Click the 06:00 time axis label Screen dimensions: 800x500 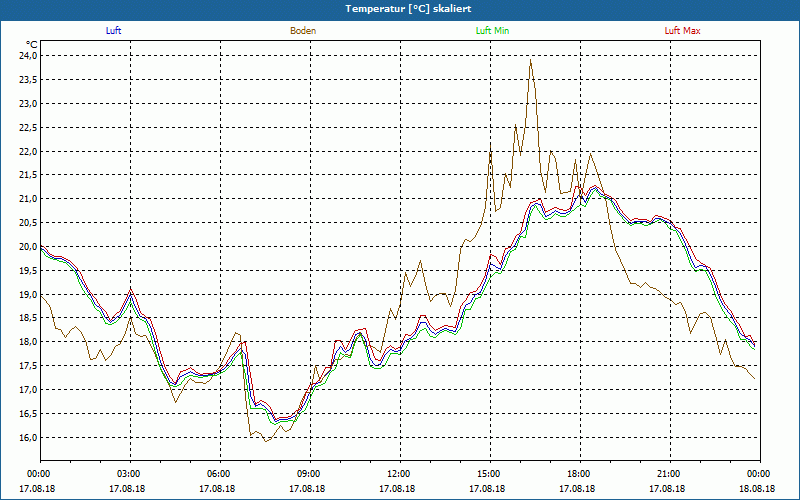coord(220,474)
